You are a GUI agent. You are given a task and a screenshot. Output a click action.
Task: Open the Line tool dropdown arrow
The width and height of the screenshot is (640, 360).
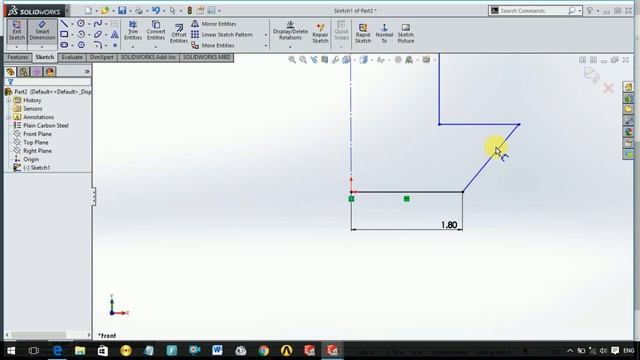(72, 24)
